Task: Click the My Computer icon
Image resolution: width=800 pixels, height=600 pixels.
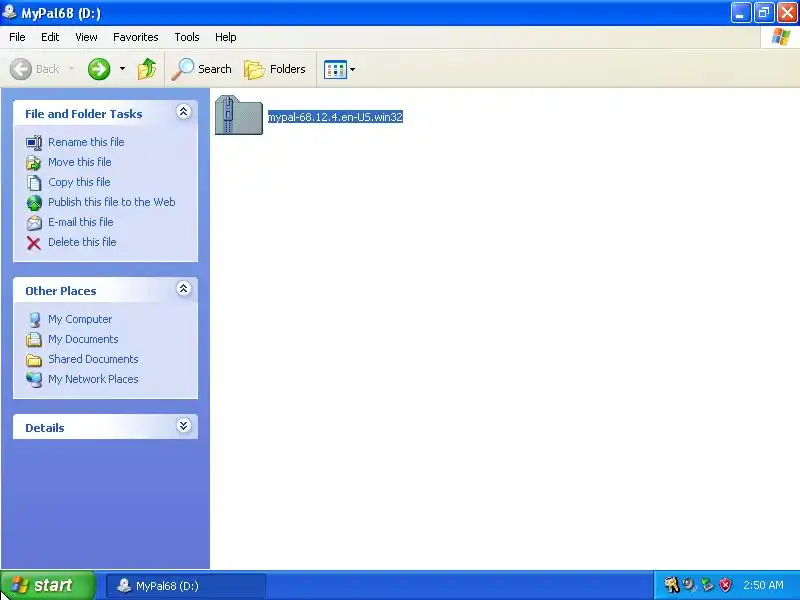Action: click(34, 319)
